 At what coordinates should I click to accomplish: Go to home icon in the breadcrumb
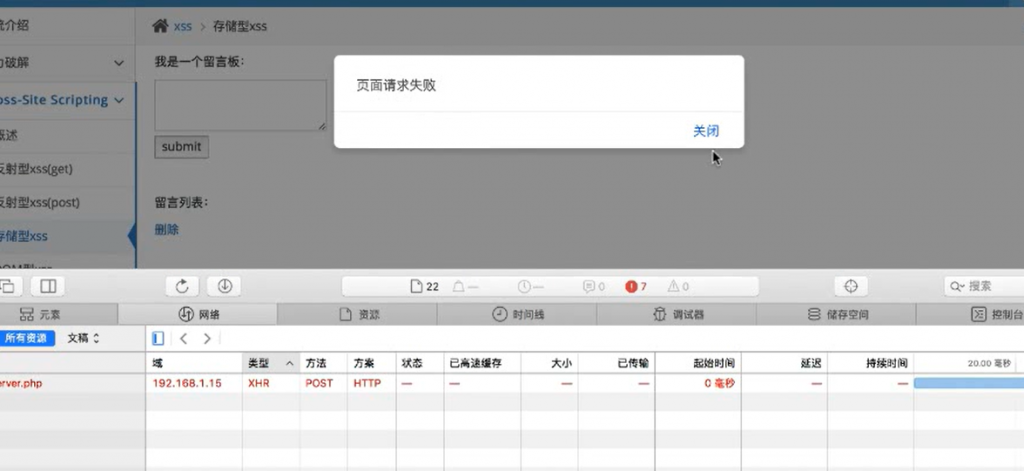point(160,26)
